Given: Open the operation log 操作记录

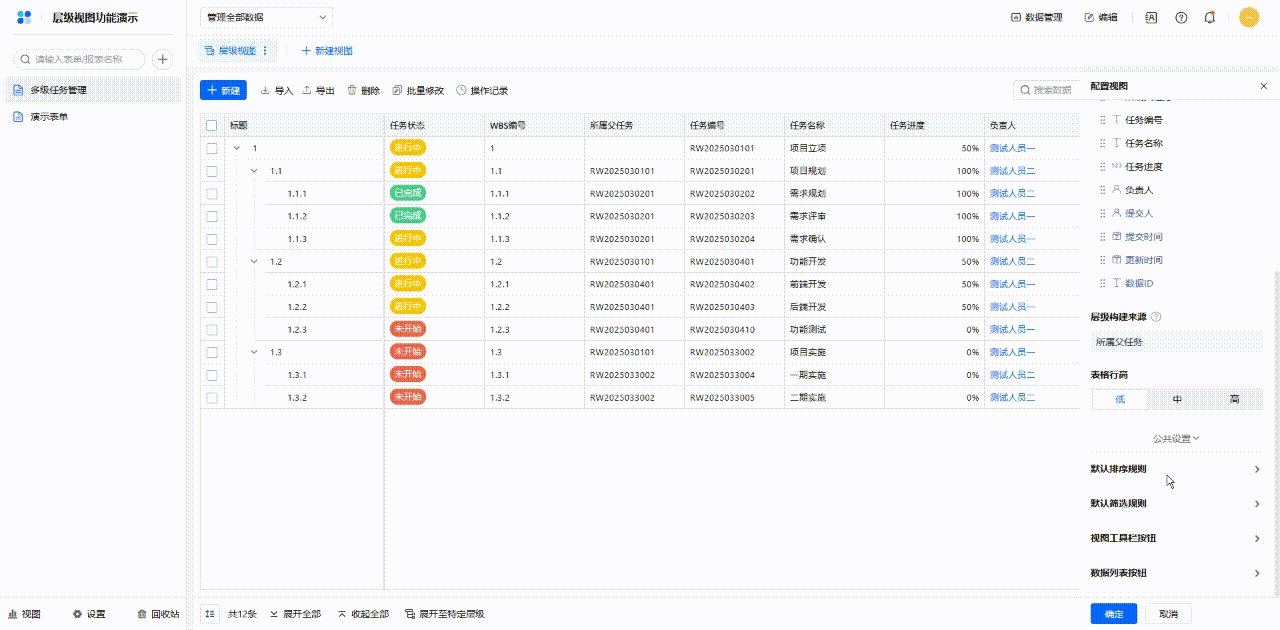Looking at the screenshot, I should 482,90.
